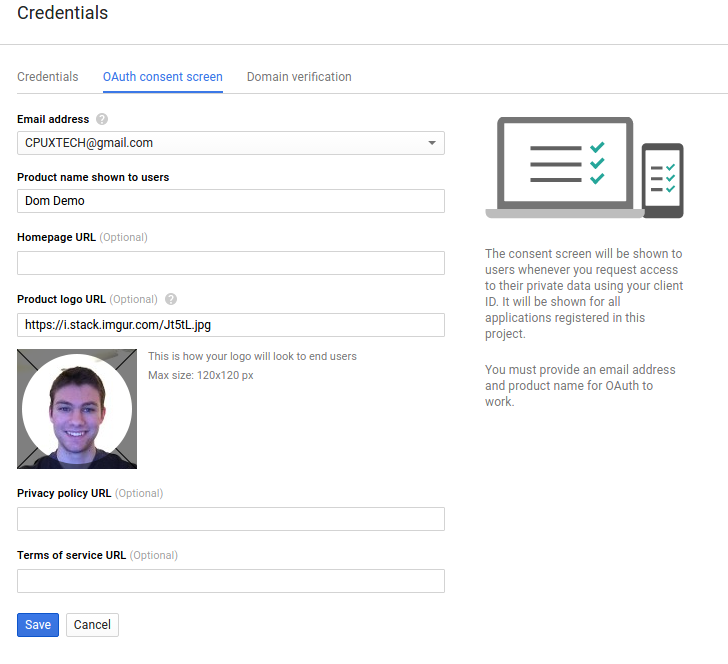
Task: Click the Product logo URL help icon
Action: [171, 299]
